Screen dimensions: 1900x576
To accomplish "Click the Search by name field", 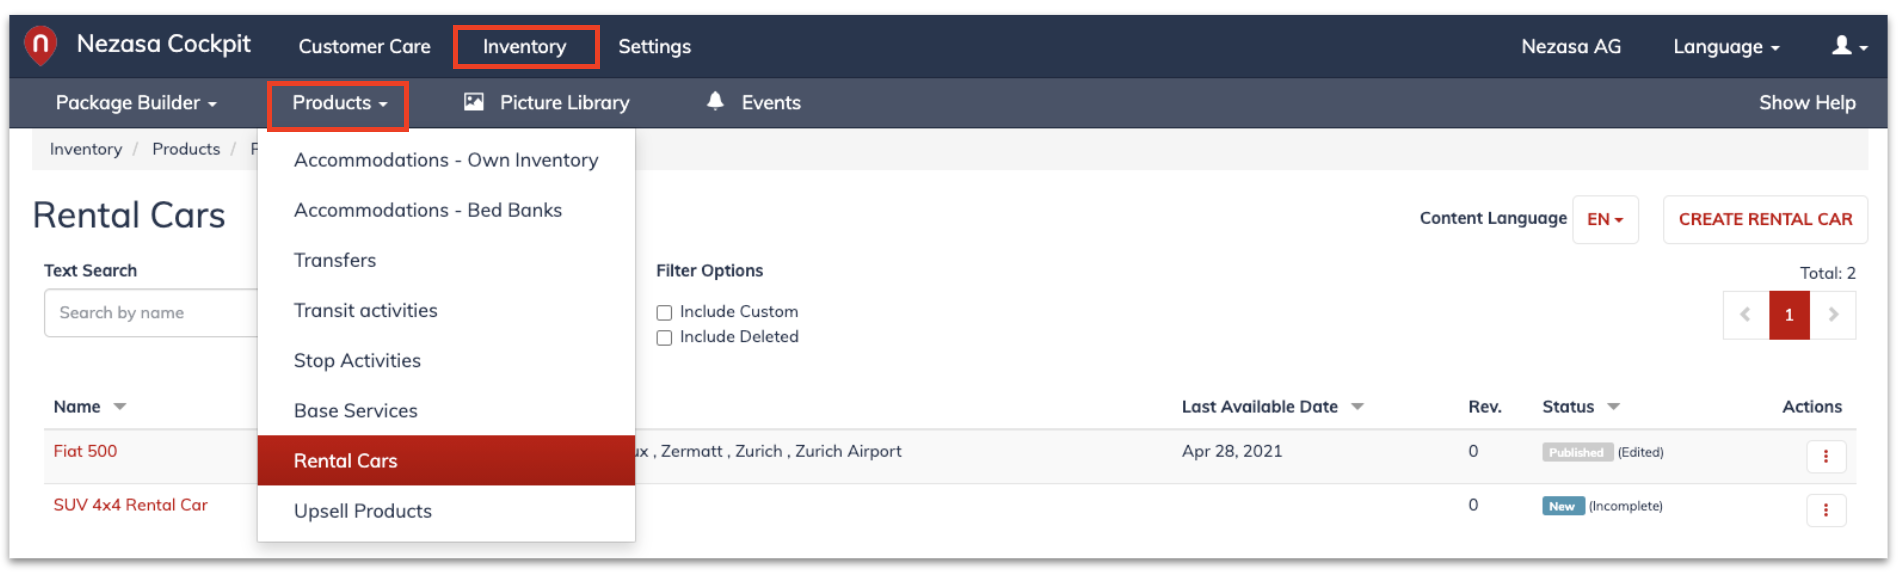I will [150, 313].
